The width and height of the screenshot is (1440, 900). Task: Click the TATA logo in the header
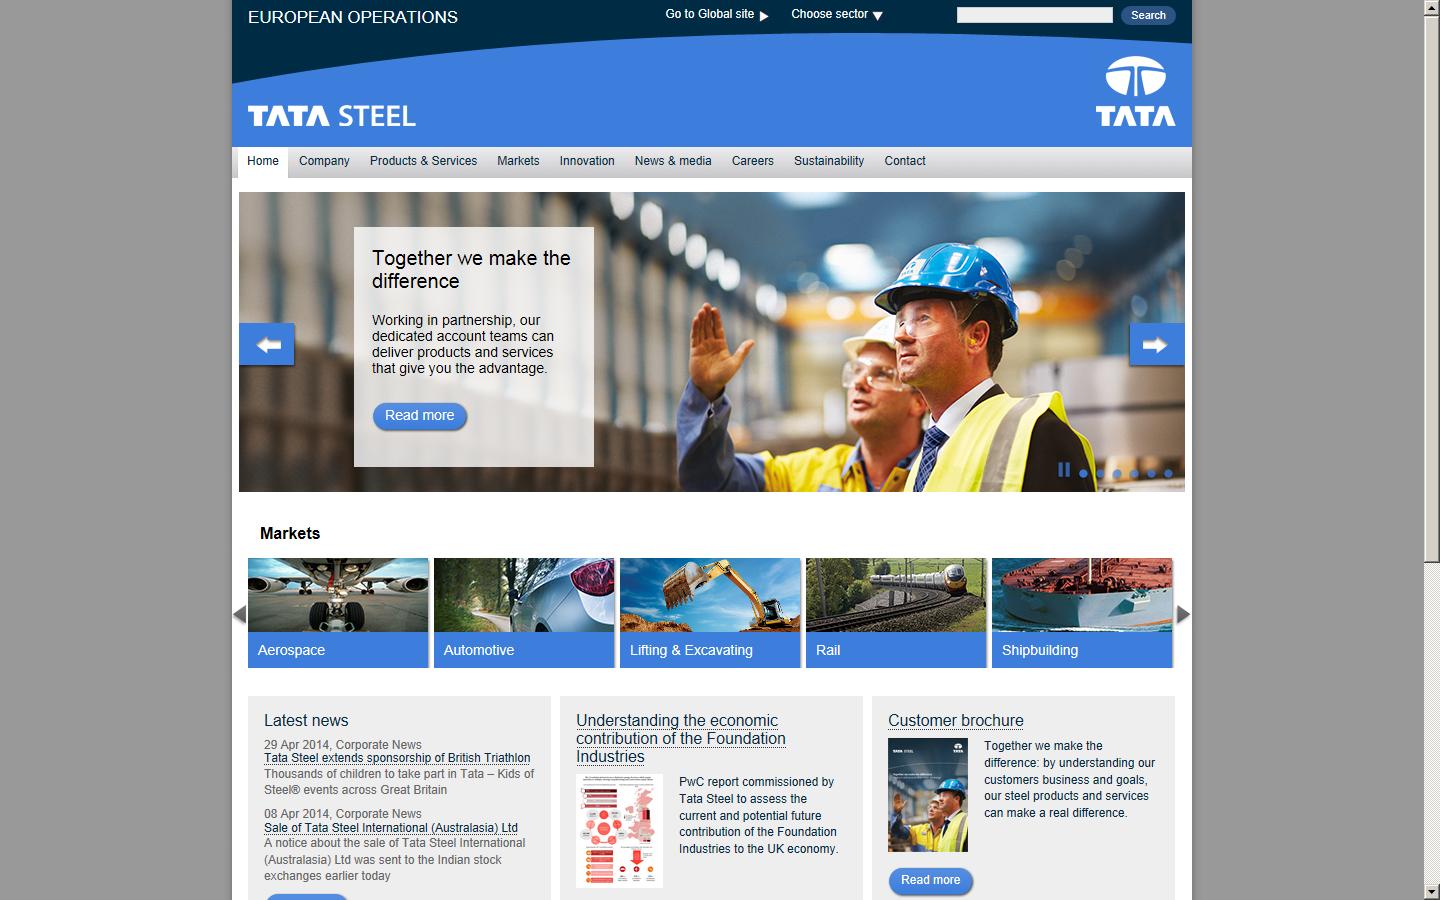tap(1135, 88)
